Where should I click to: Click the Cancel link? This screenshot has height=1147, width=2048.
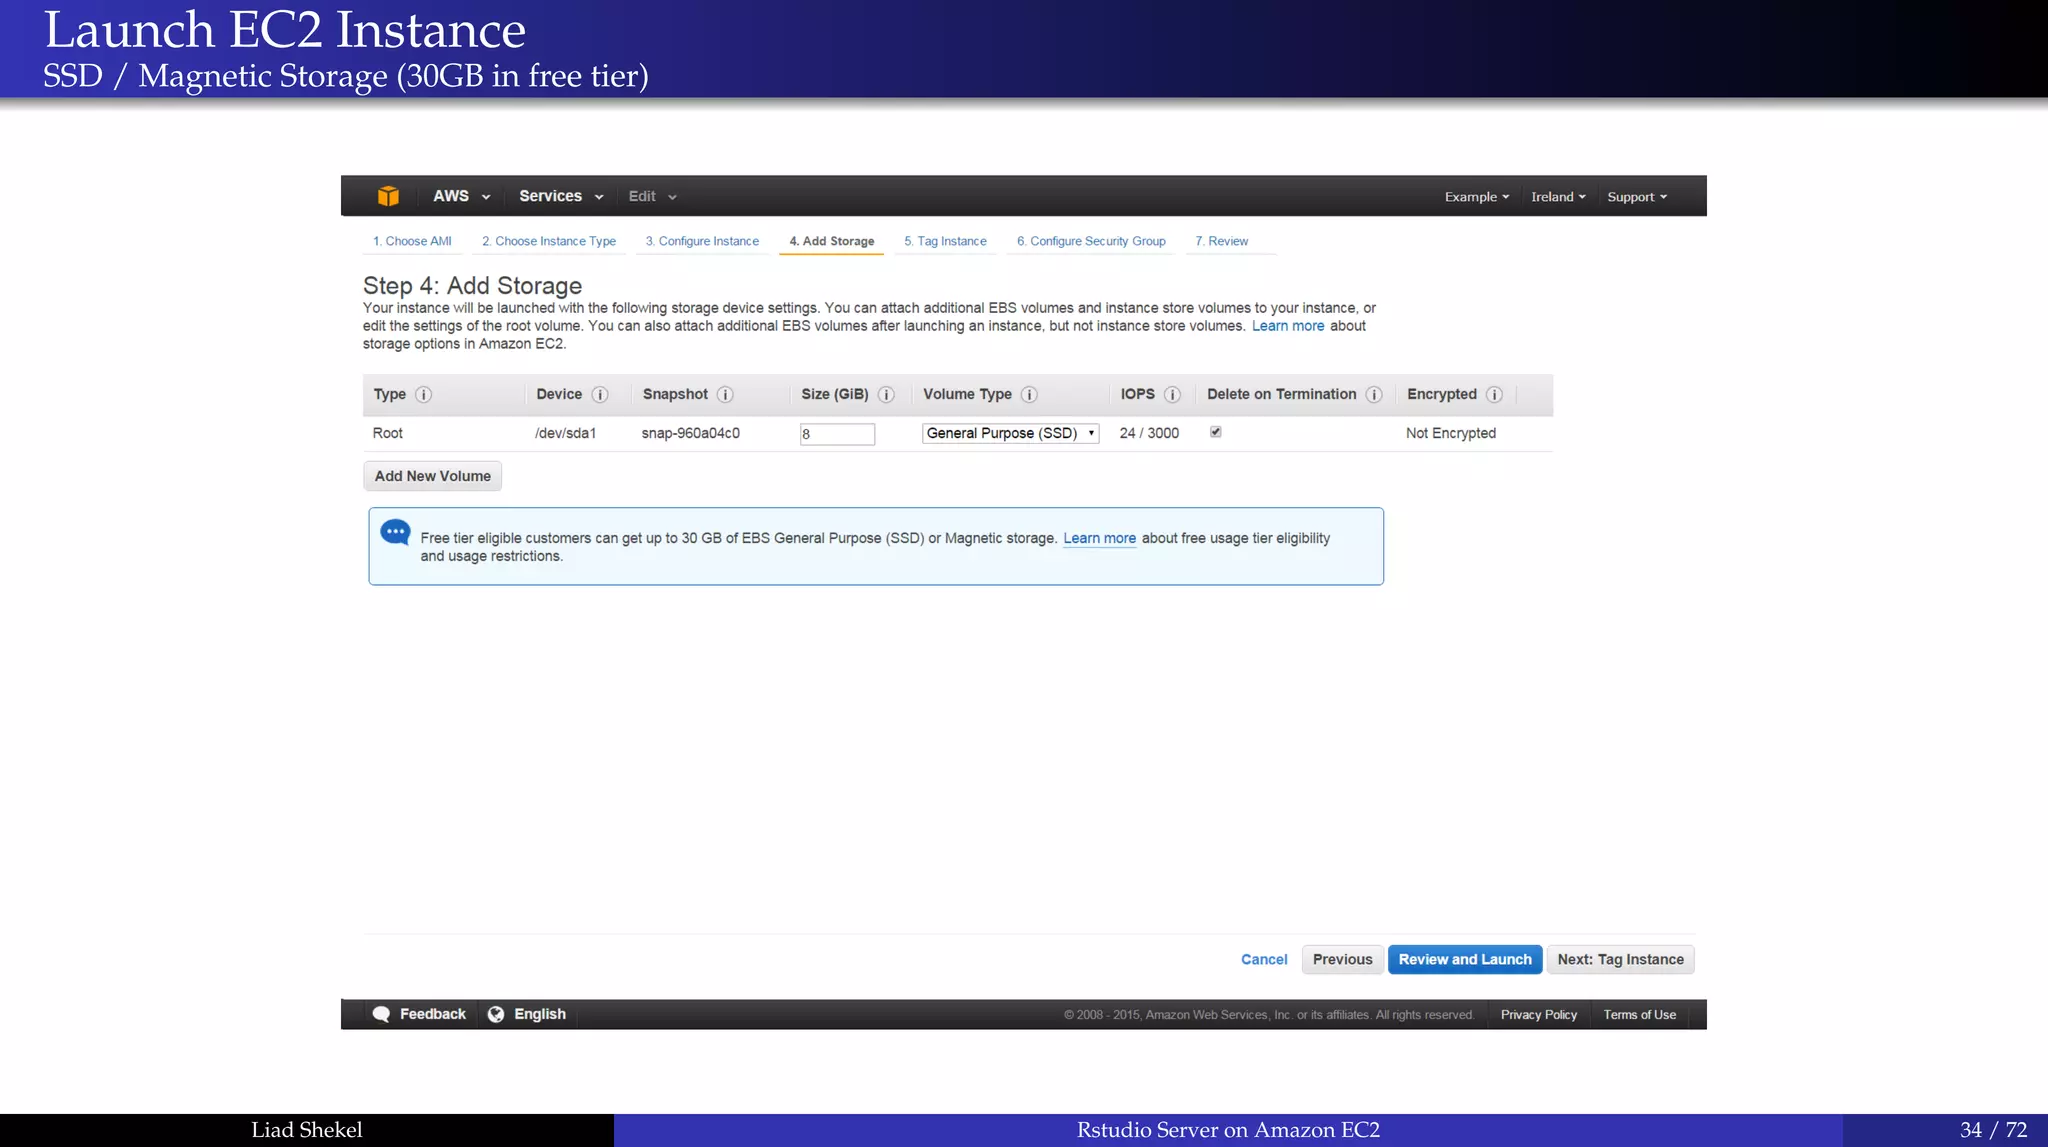(x=1264, y=959)
